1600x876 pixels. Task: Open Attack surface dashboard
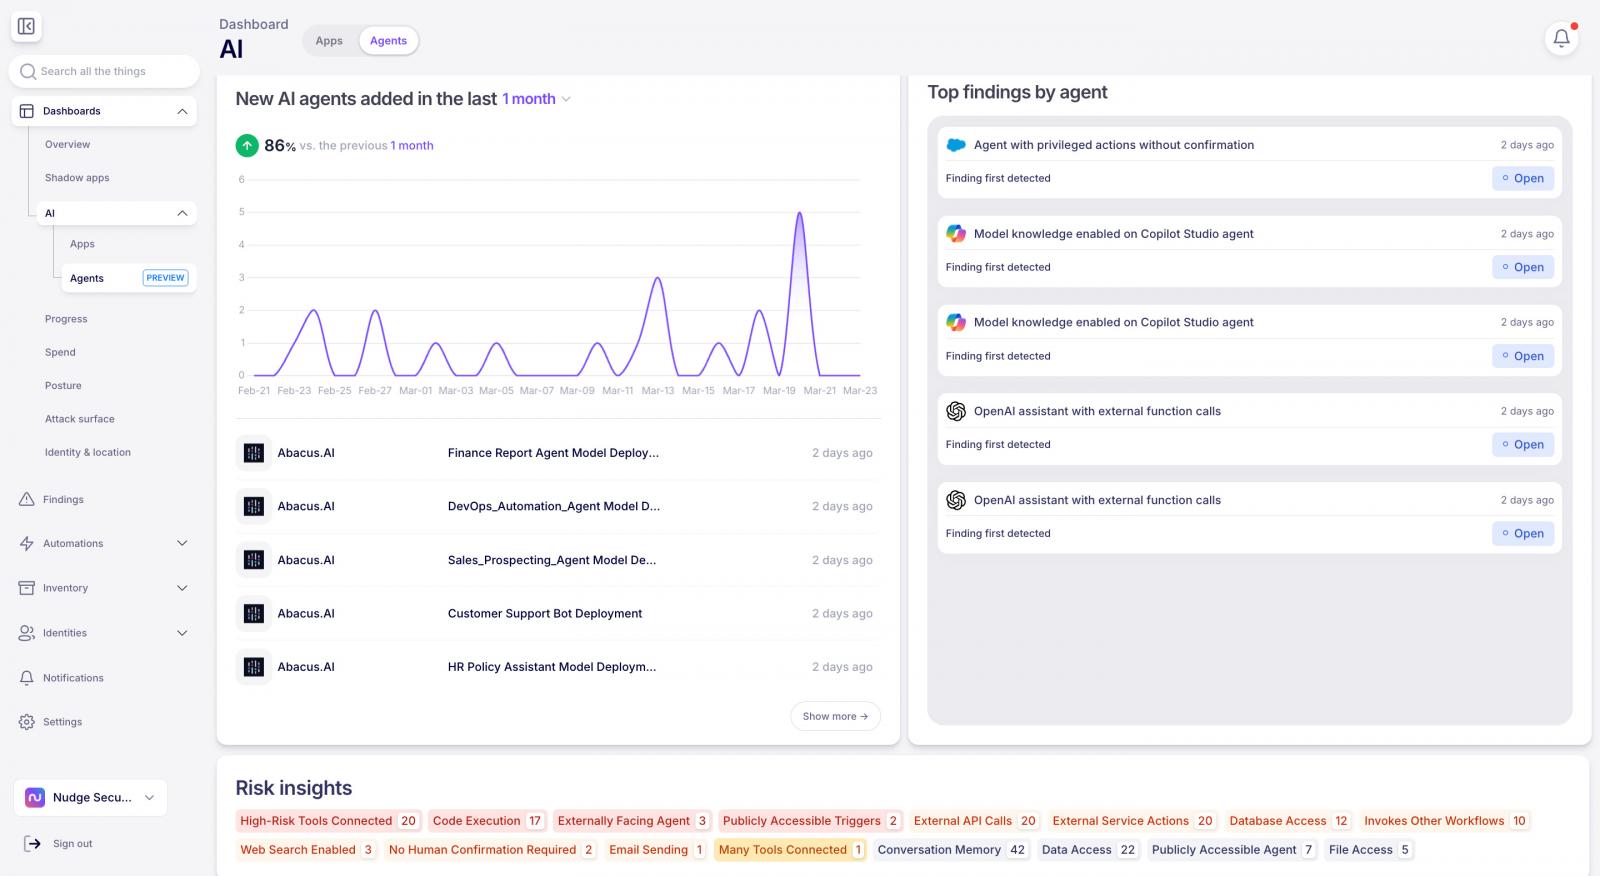pyautogui.click(x=80, y=419)
